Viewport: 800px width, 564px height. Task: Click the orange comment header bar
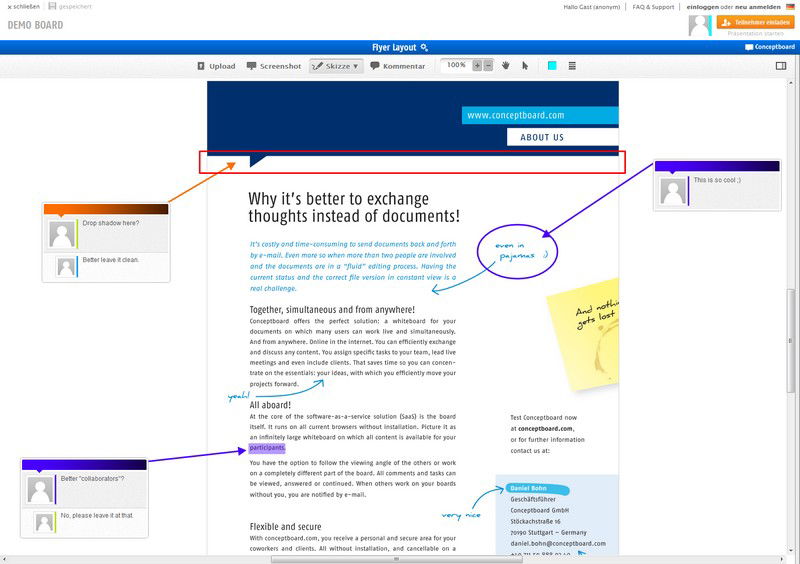point(106,209)
